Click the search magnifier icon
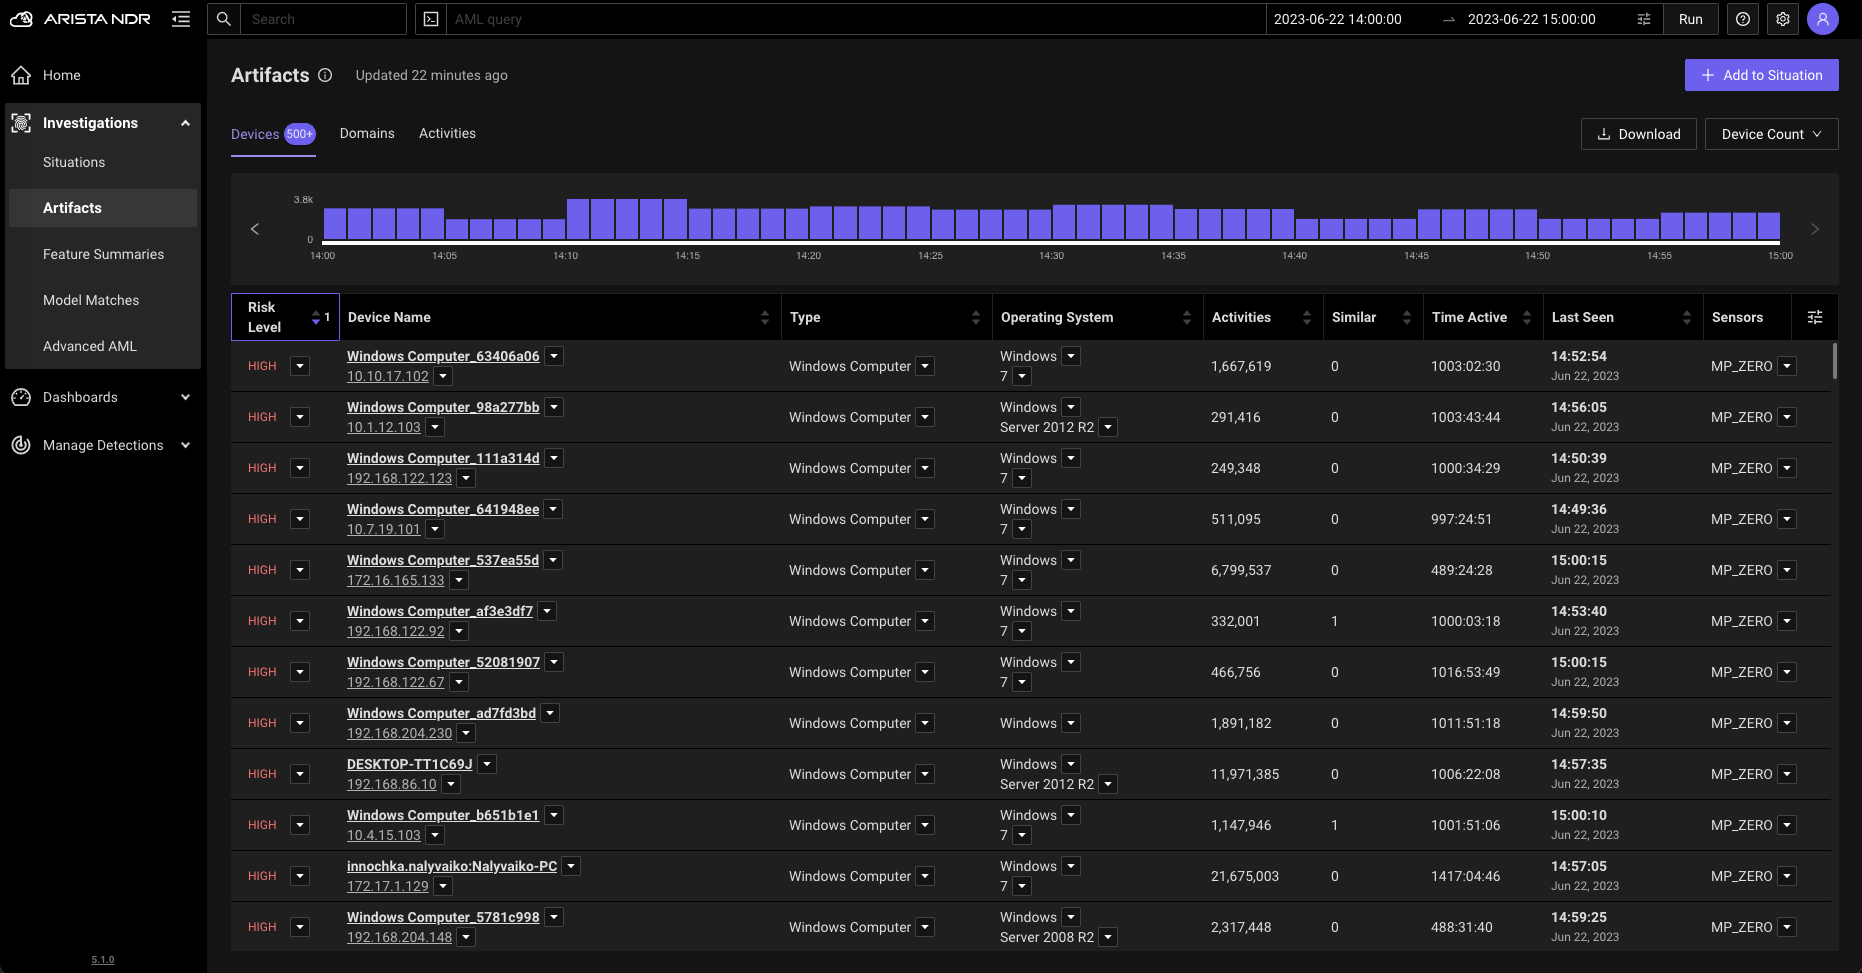Viewport: 1862px width, 973px height. [224, 19]
